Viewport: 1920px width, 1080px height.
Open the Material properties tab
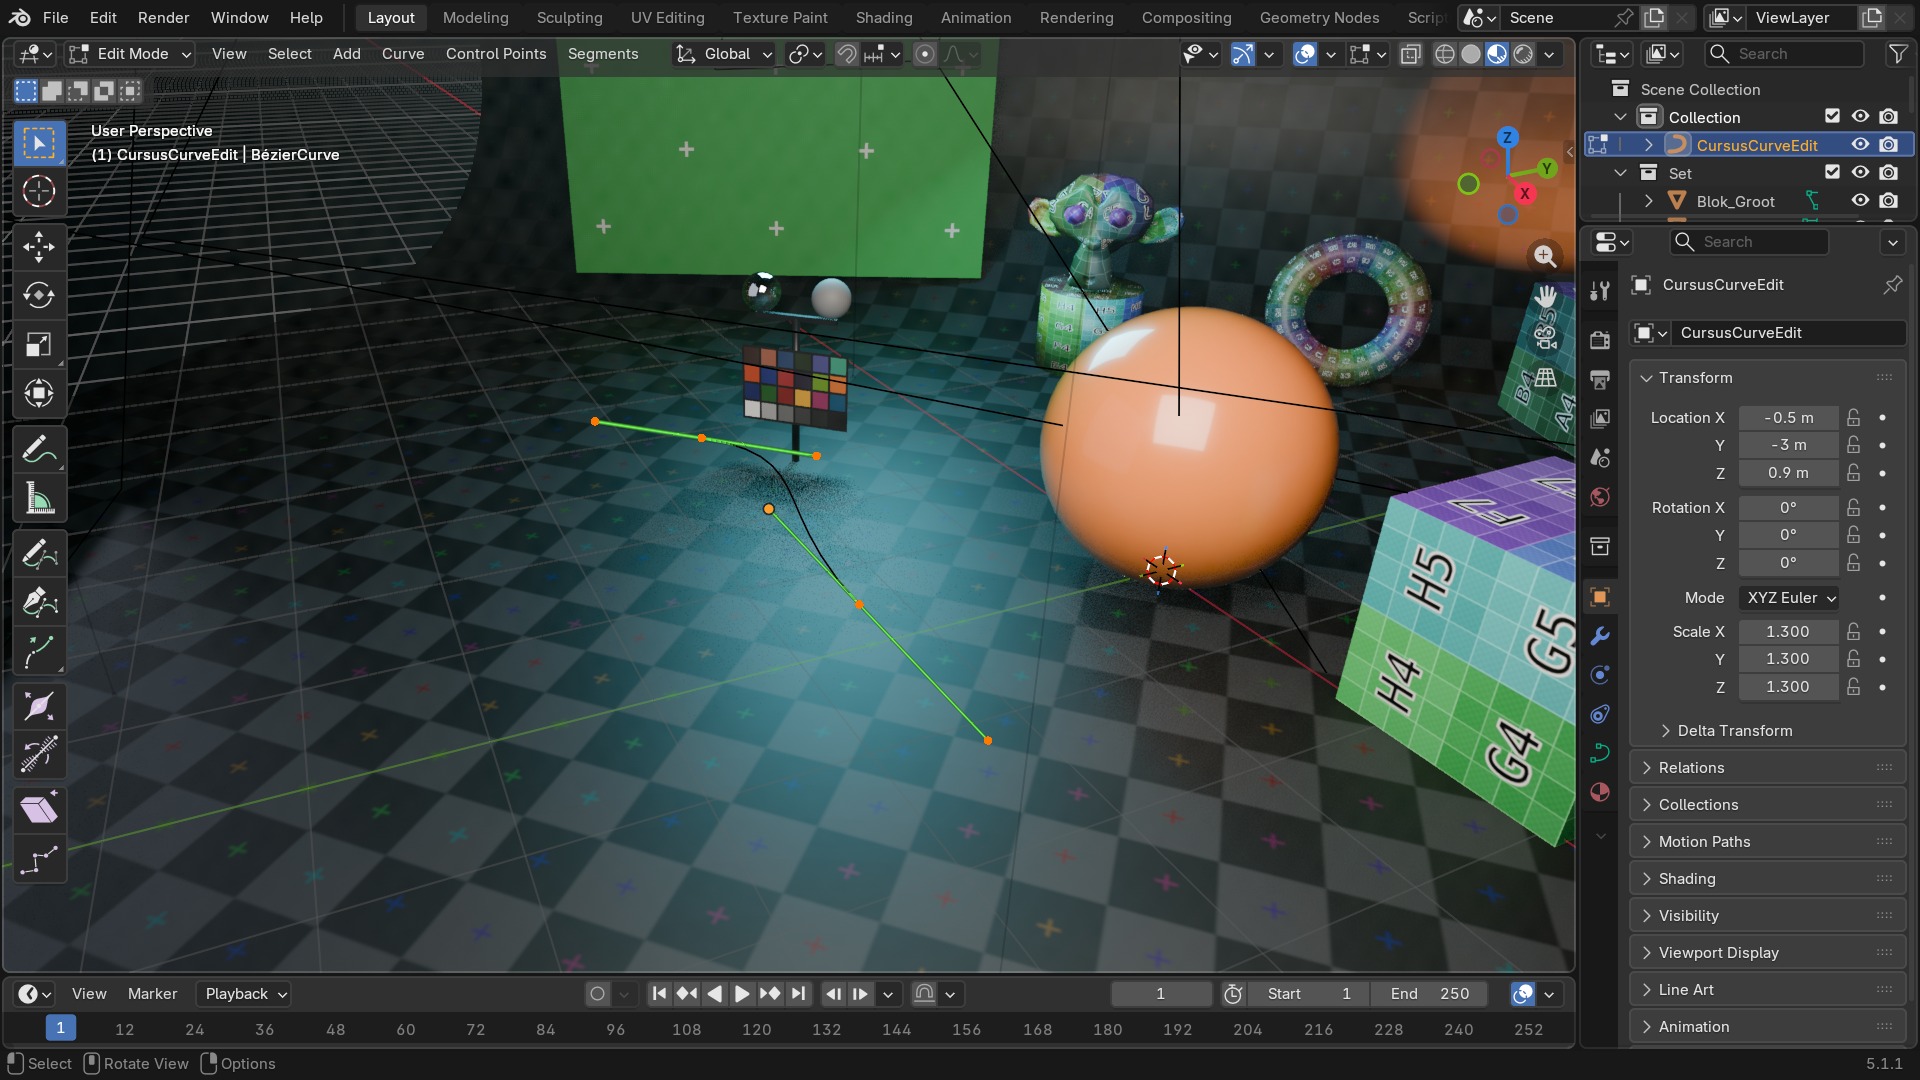(x=1600, y=792)
